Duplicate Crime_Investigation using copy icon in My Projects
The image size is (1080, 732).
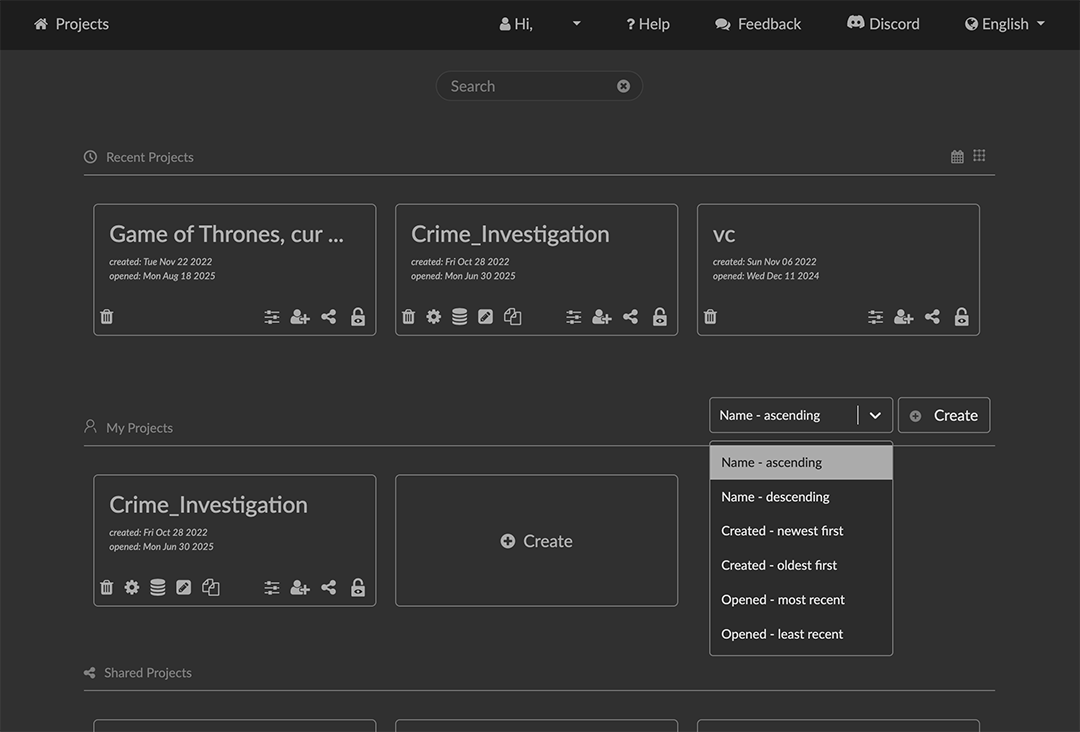[x=210, y=588]
